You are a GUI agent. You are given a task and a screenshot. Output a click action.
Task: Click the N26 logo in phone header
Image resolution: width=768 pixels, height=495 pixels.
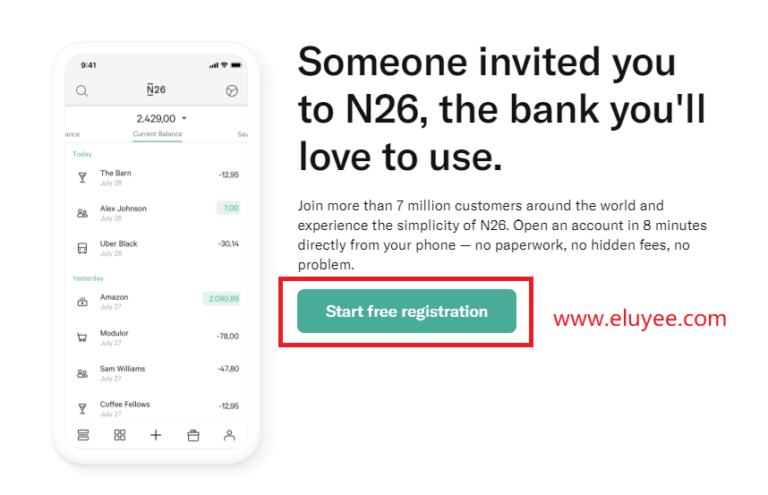coord(156,90)
